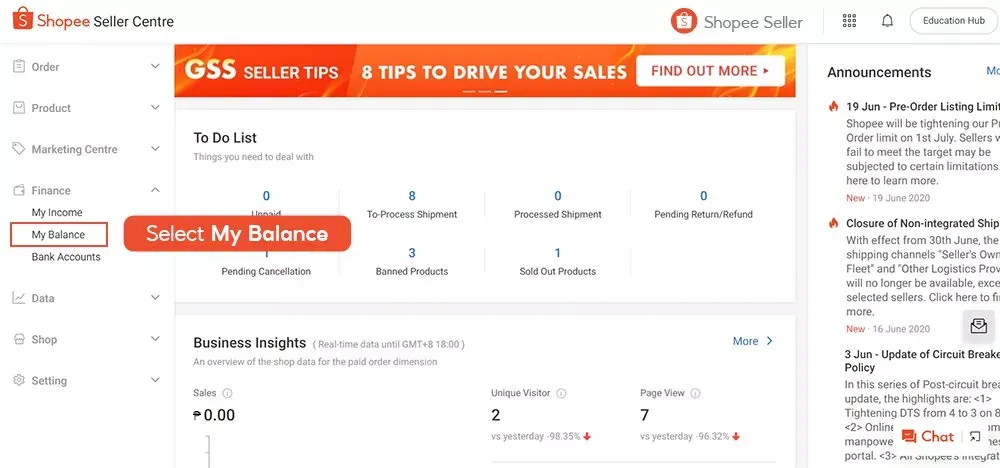
Task: Click FIND OUT MORE on banner
Action: click(710, 71)
